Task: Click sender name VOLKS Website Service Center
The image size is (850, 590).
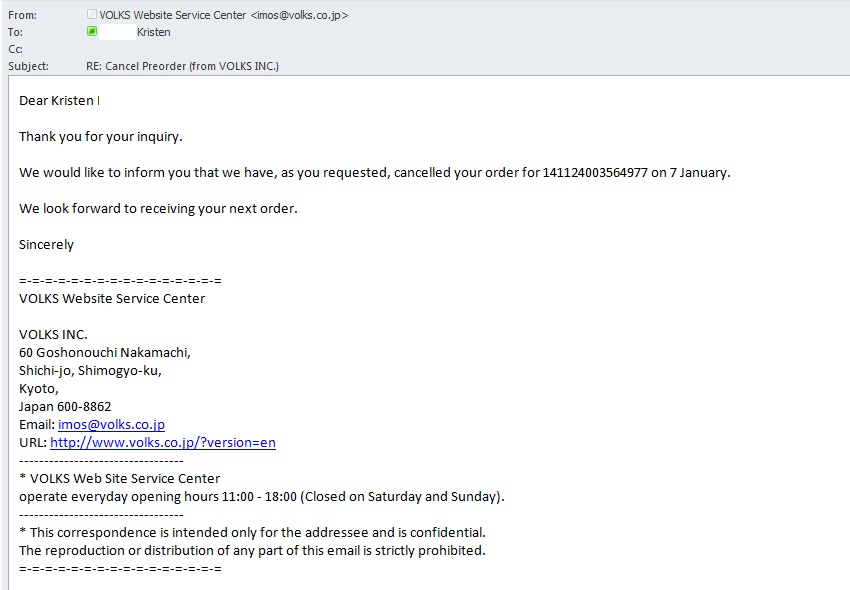Action: click(172, 15)
